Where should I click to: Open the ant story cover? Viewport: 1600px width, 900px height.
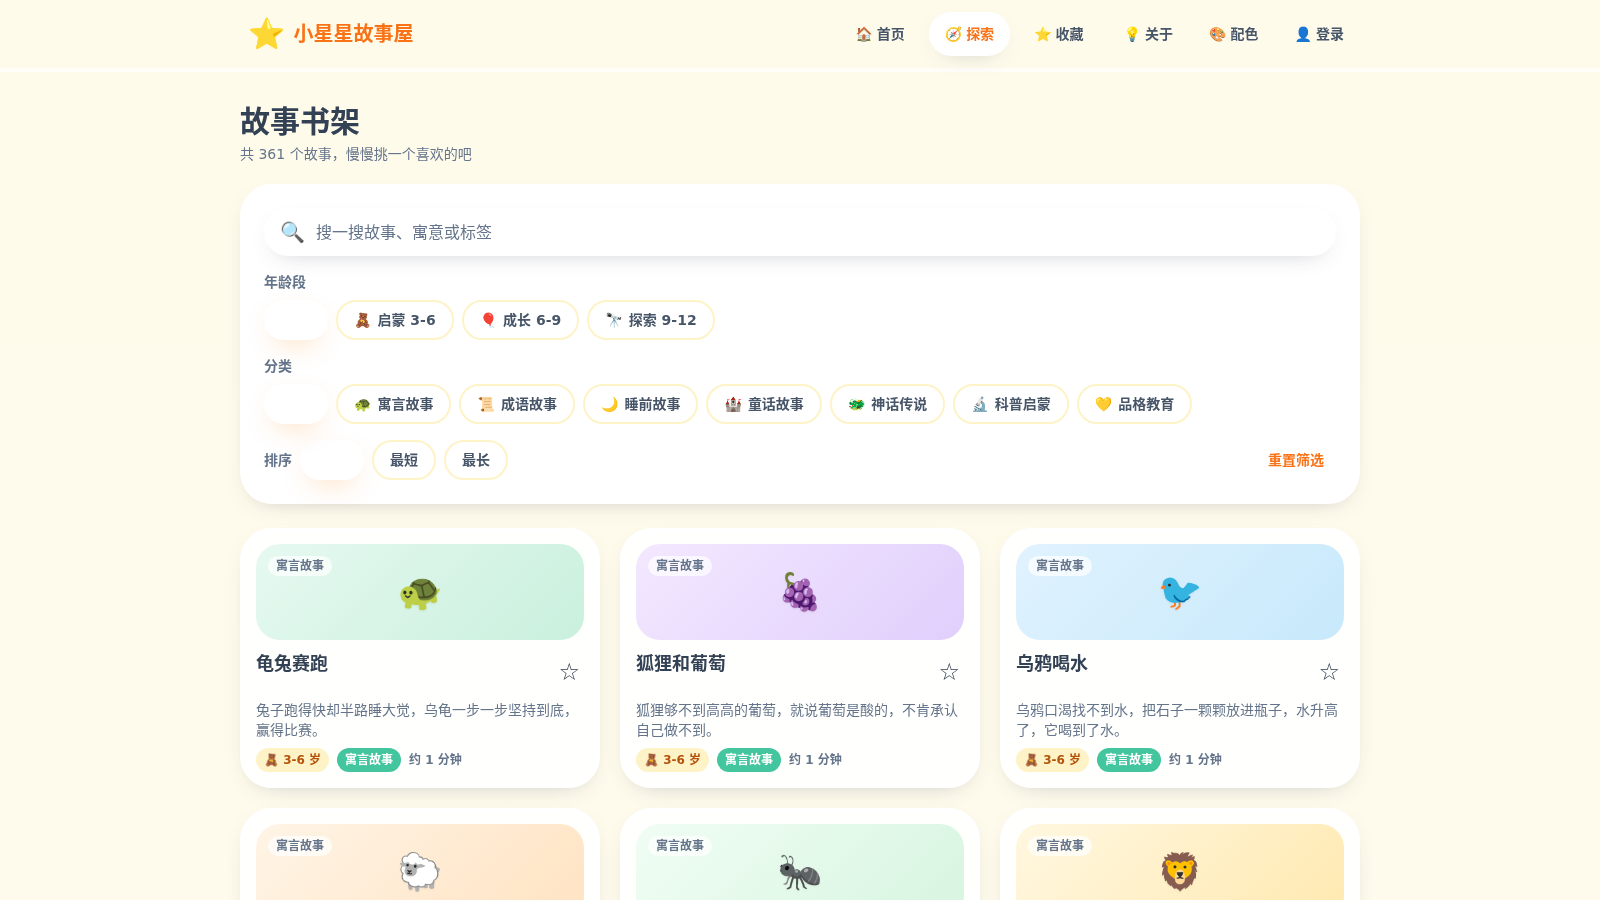[x=800, y=862]
